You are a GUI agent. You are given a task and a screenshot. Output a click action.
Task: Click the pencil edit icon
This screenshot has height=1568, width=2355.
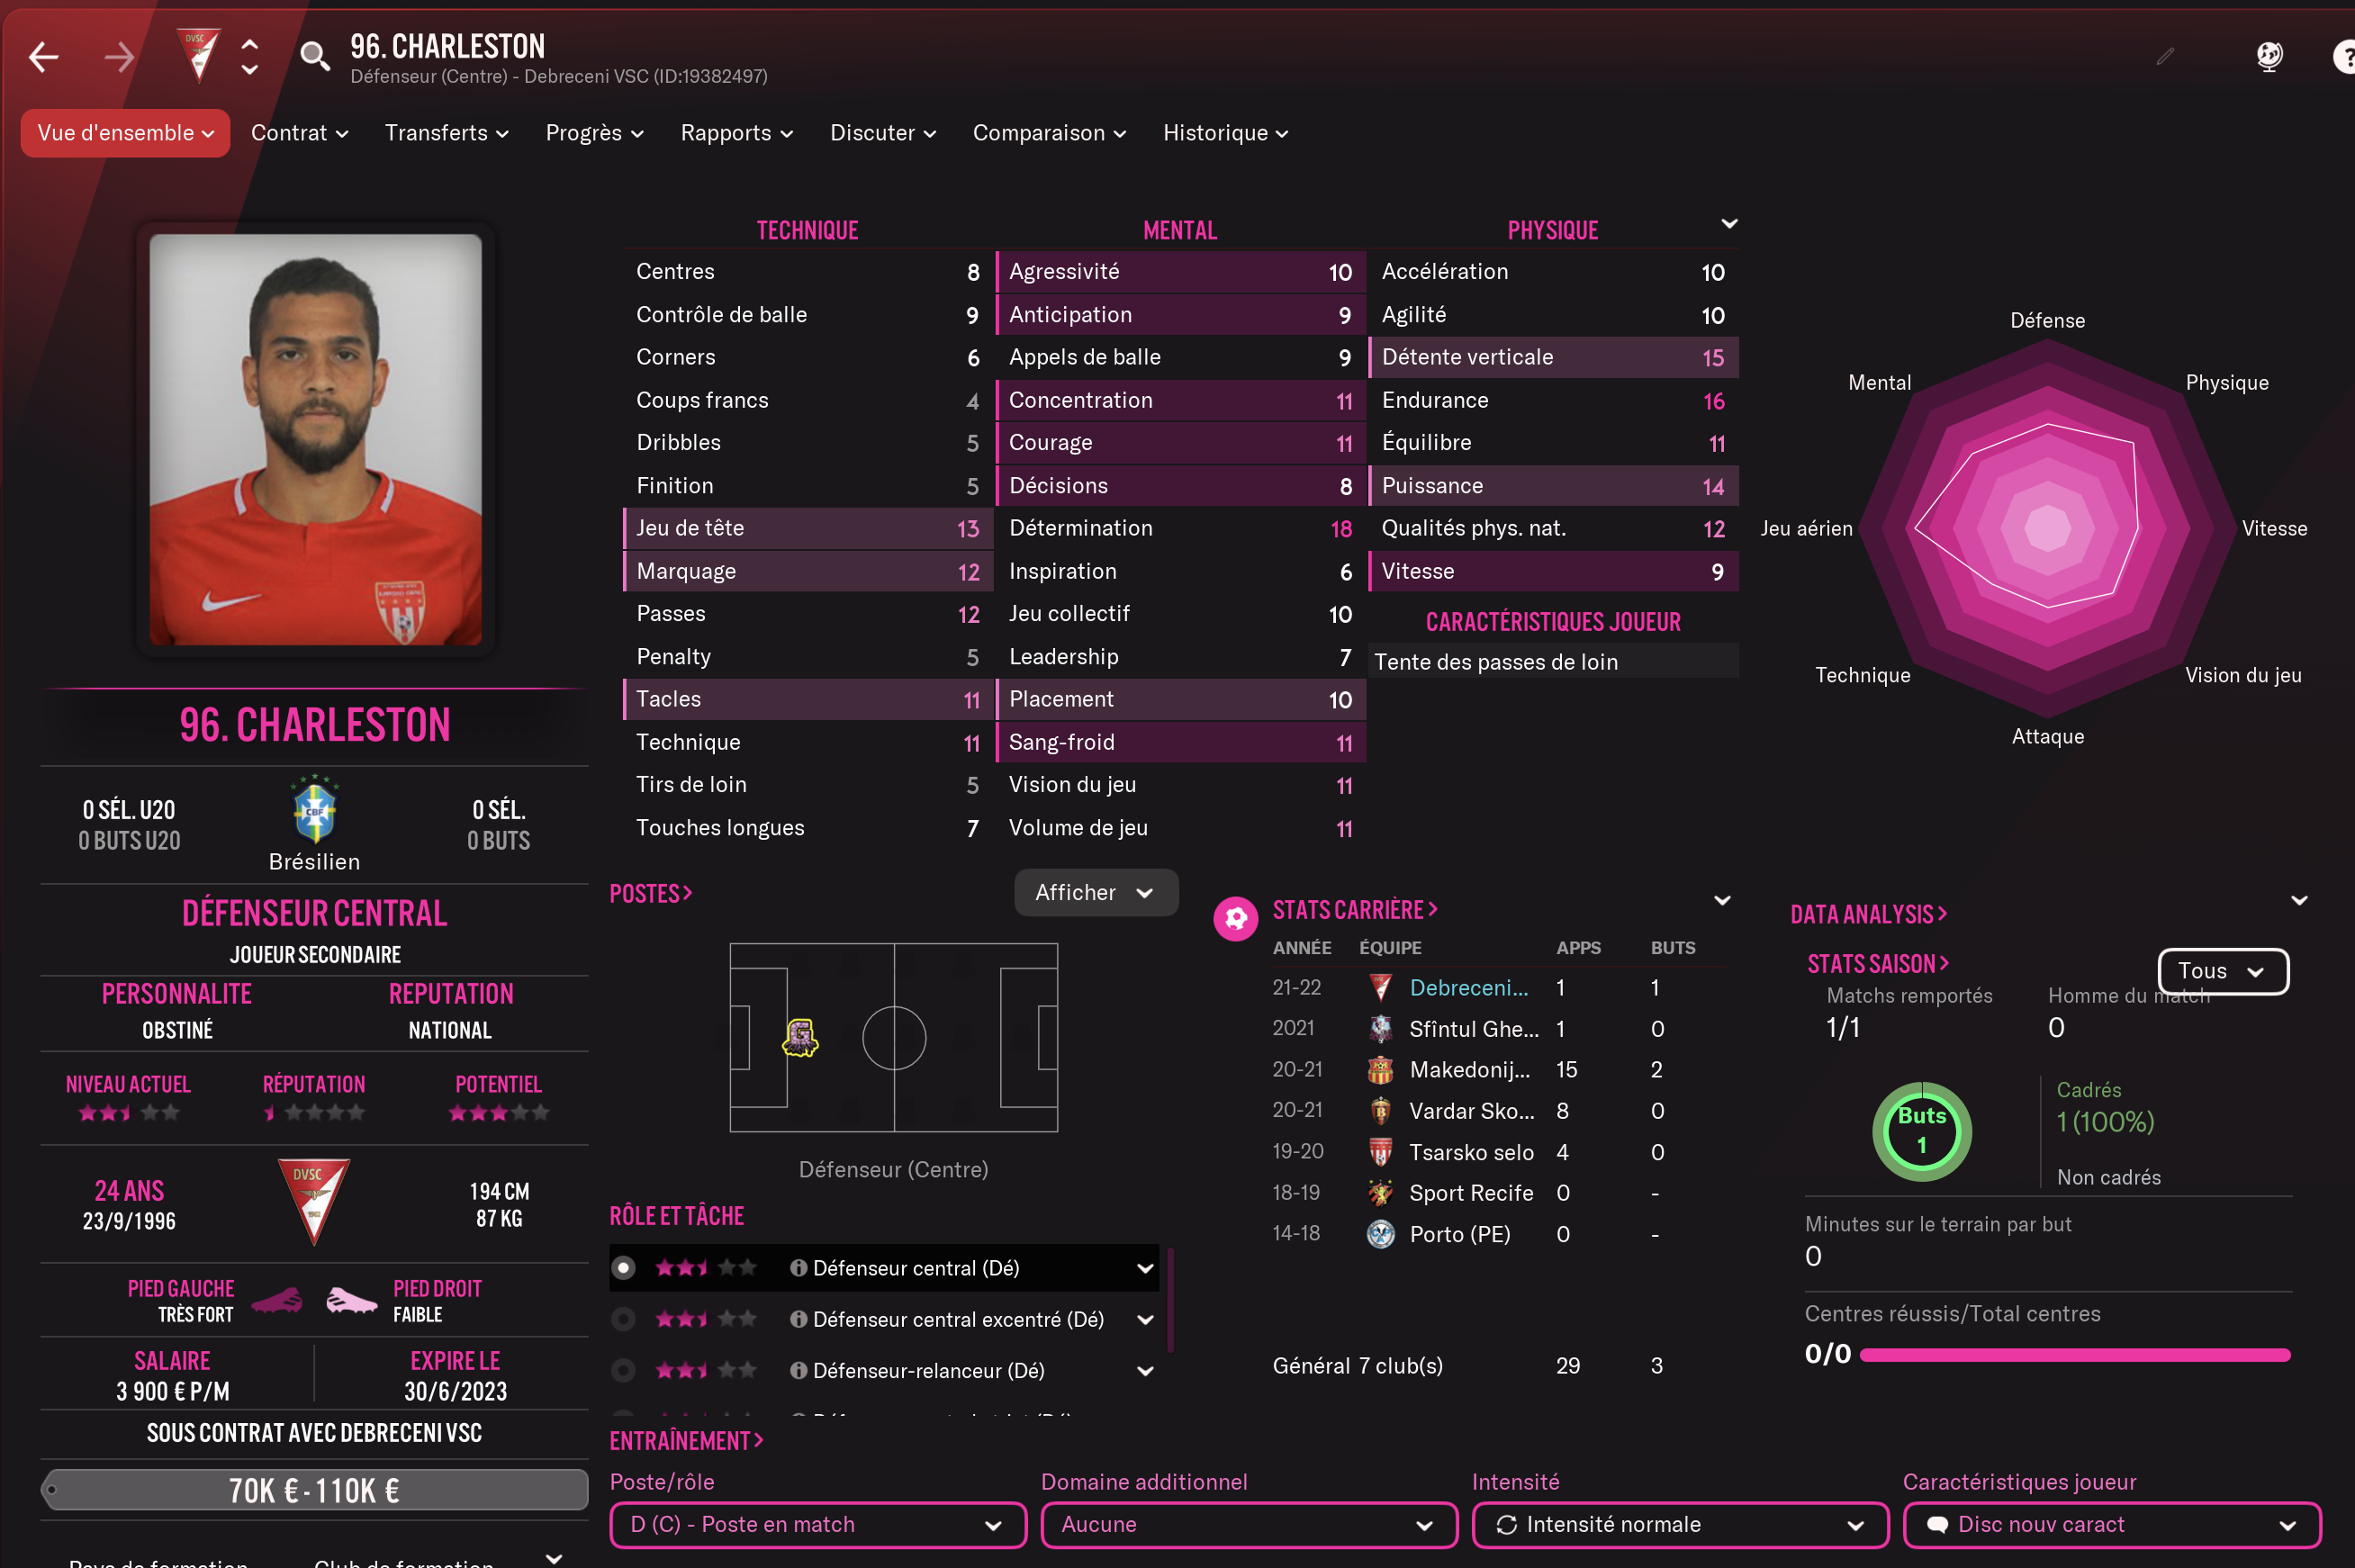click(x=2164, y=57)
